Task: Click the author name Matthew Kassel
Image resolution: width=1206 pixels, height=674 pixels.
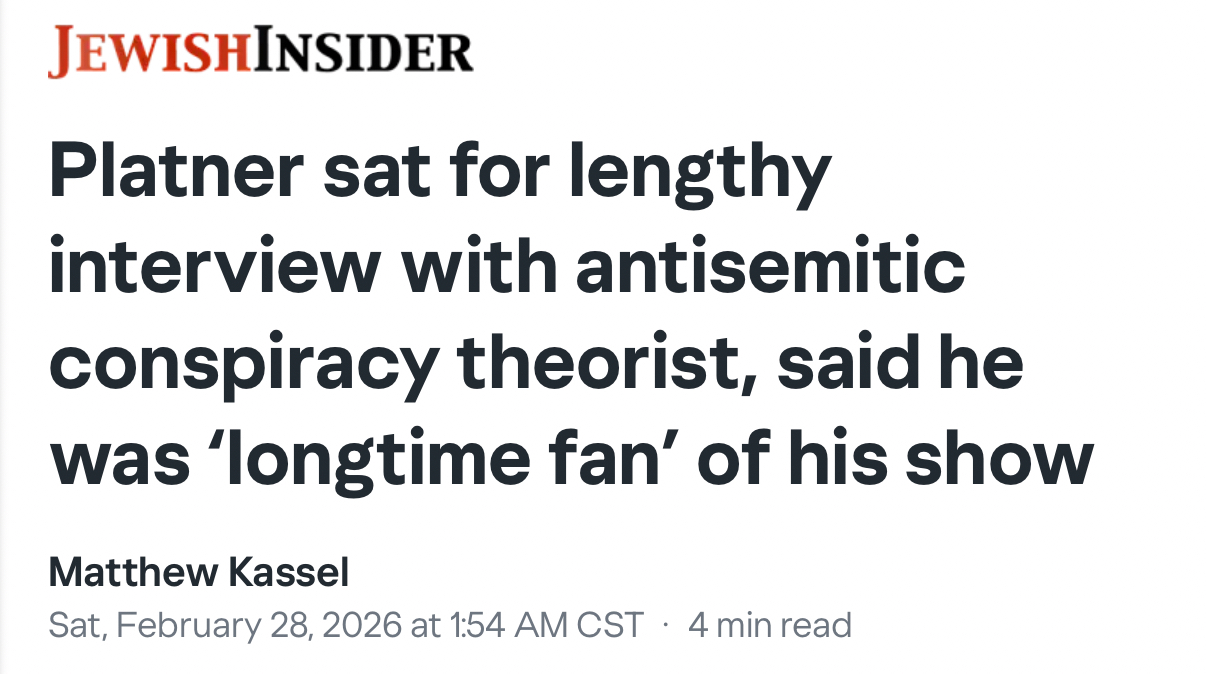Action: (x=199, y=574)
